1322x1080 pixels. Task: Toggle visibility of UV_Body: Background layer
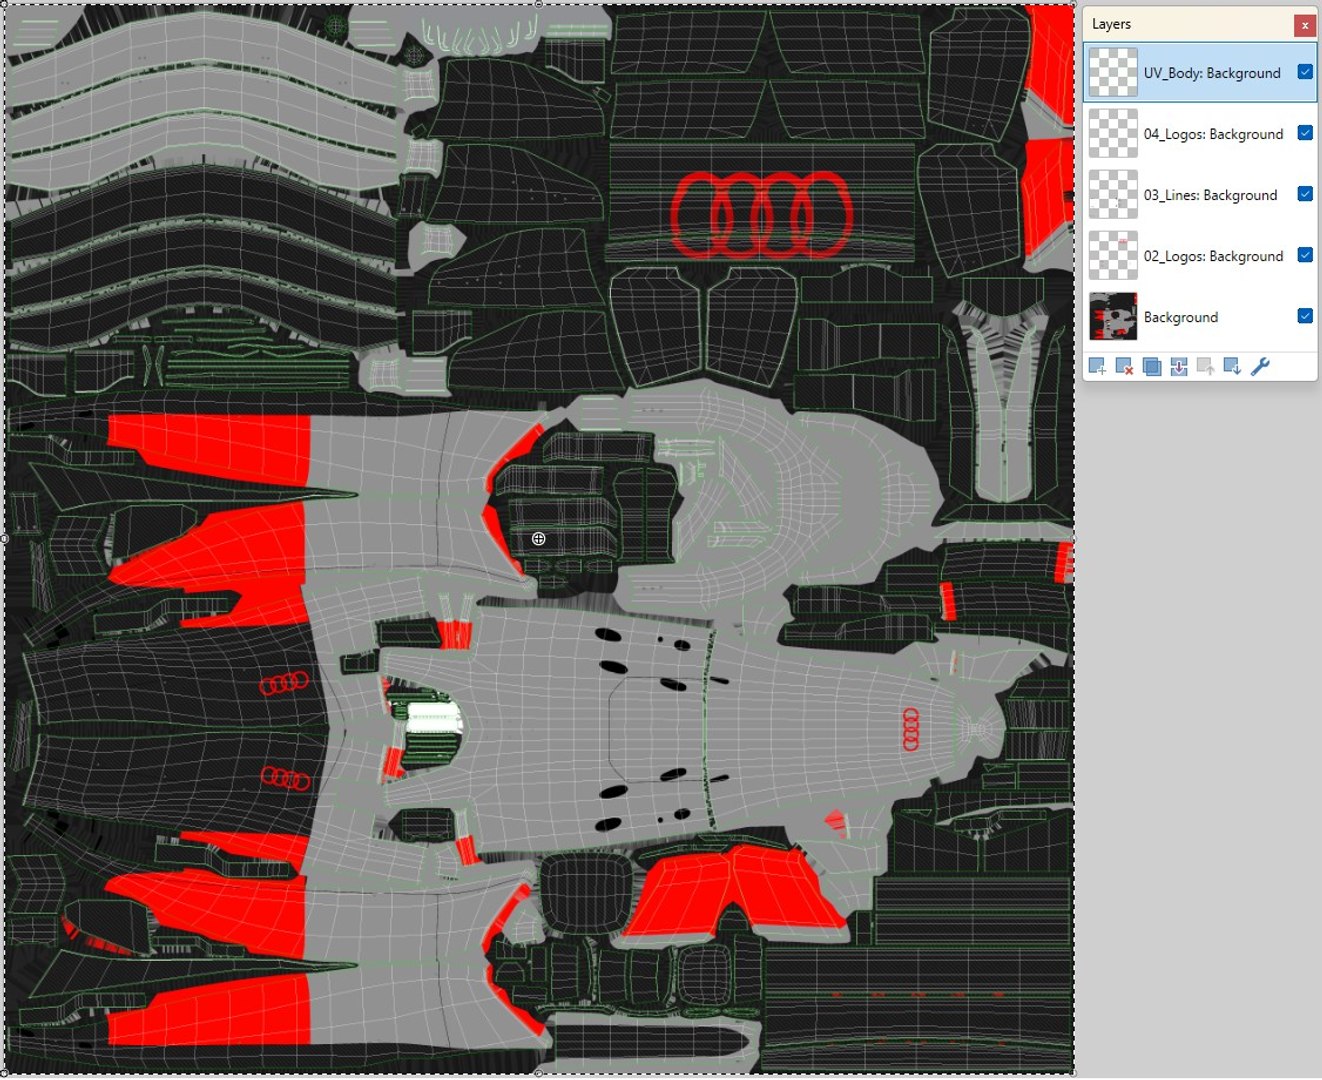[1305, 72]
